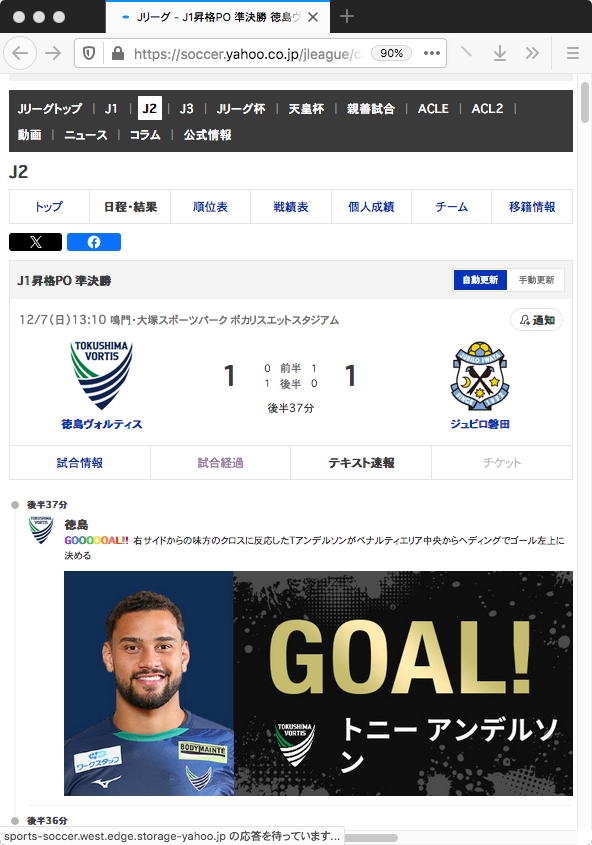Show the site lock security info
The width and height of the screenshot is (592, 845).
tap(118, 53)
